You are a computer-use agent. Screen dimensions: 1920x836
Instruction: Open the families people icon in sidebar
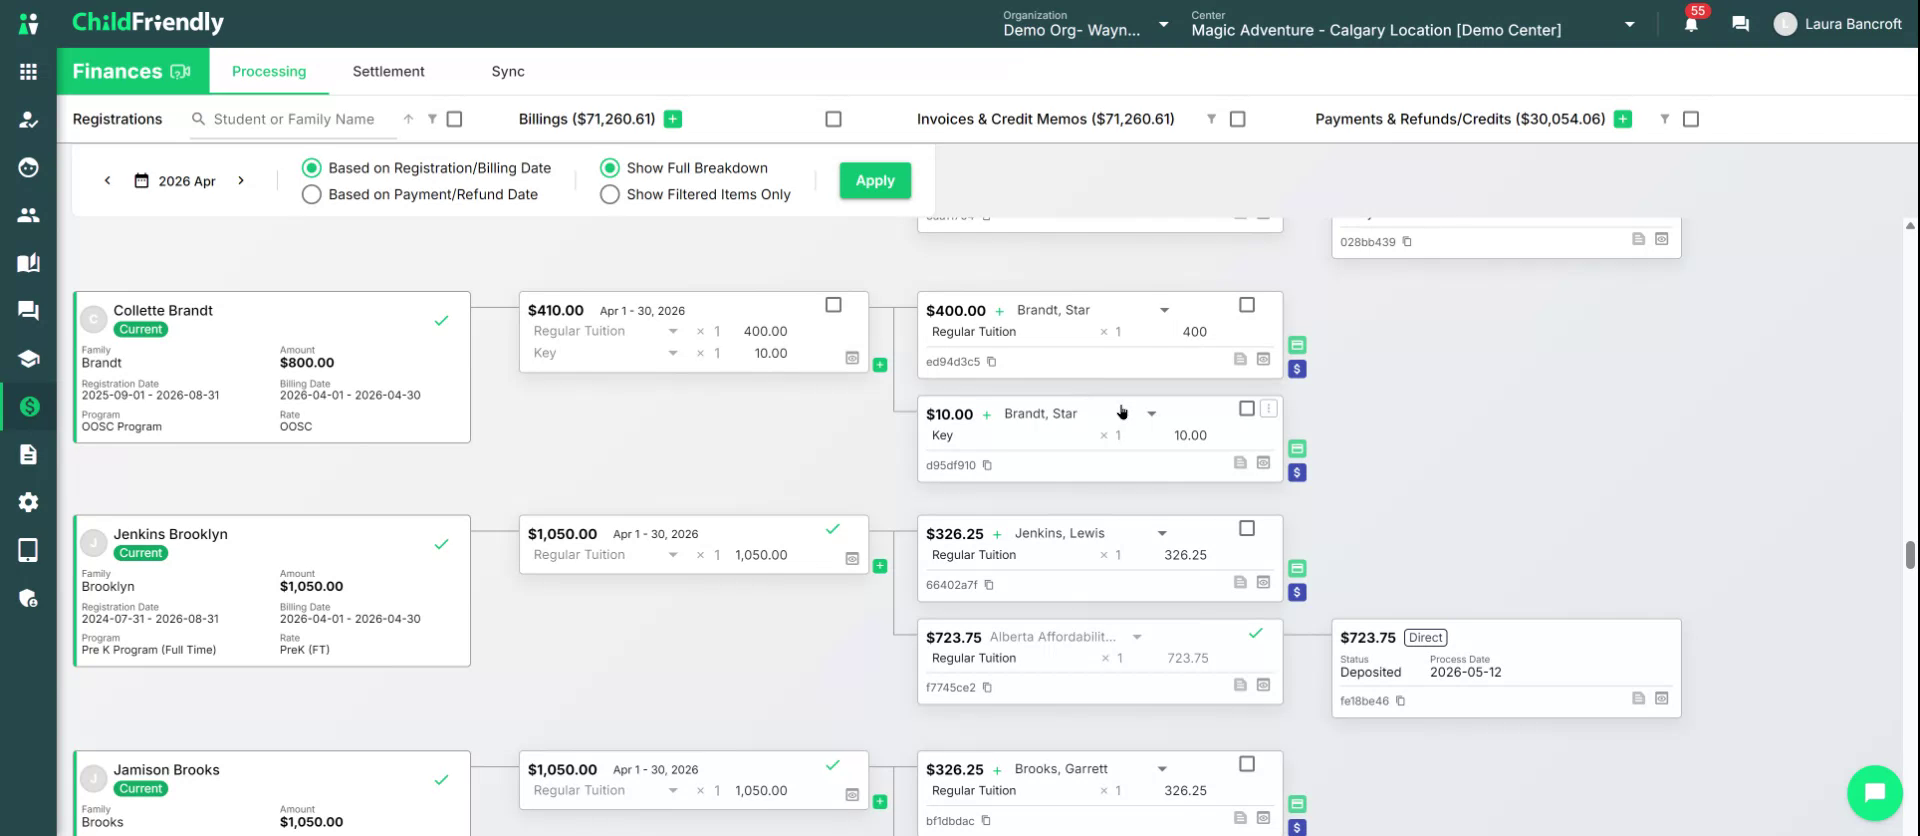tap(28, 215)
